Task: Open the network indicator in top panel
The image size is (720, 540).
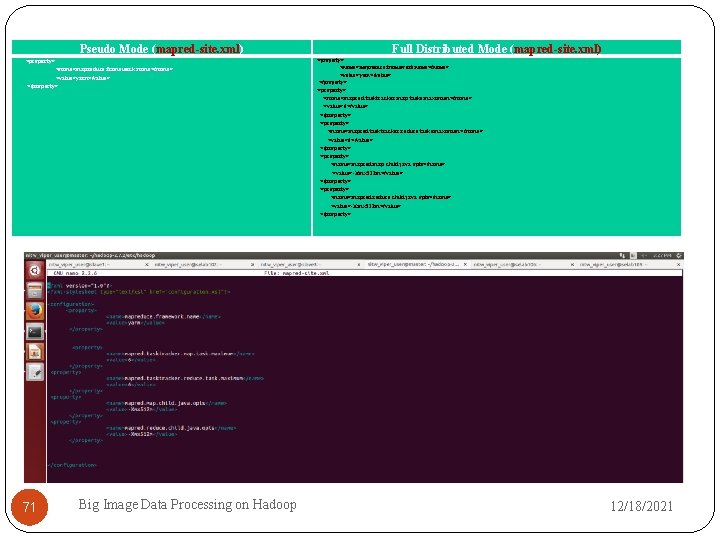Action: point(622,255)
